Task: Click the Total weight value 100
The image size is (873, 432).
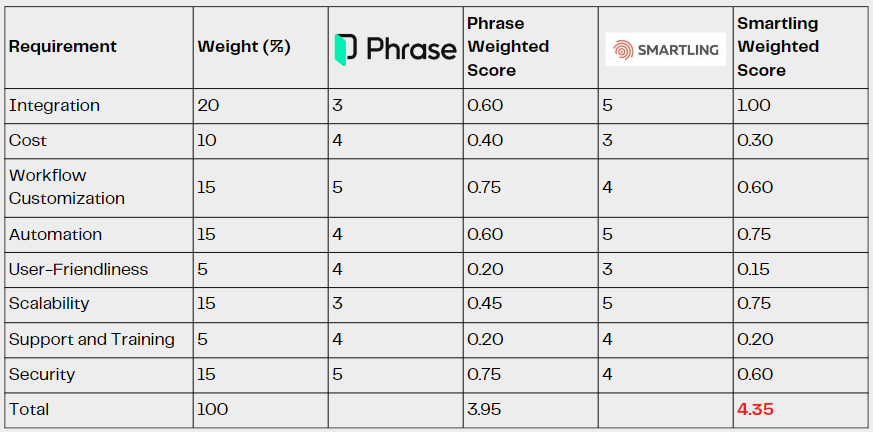Action: point(212,409)
